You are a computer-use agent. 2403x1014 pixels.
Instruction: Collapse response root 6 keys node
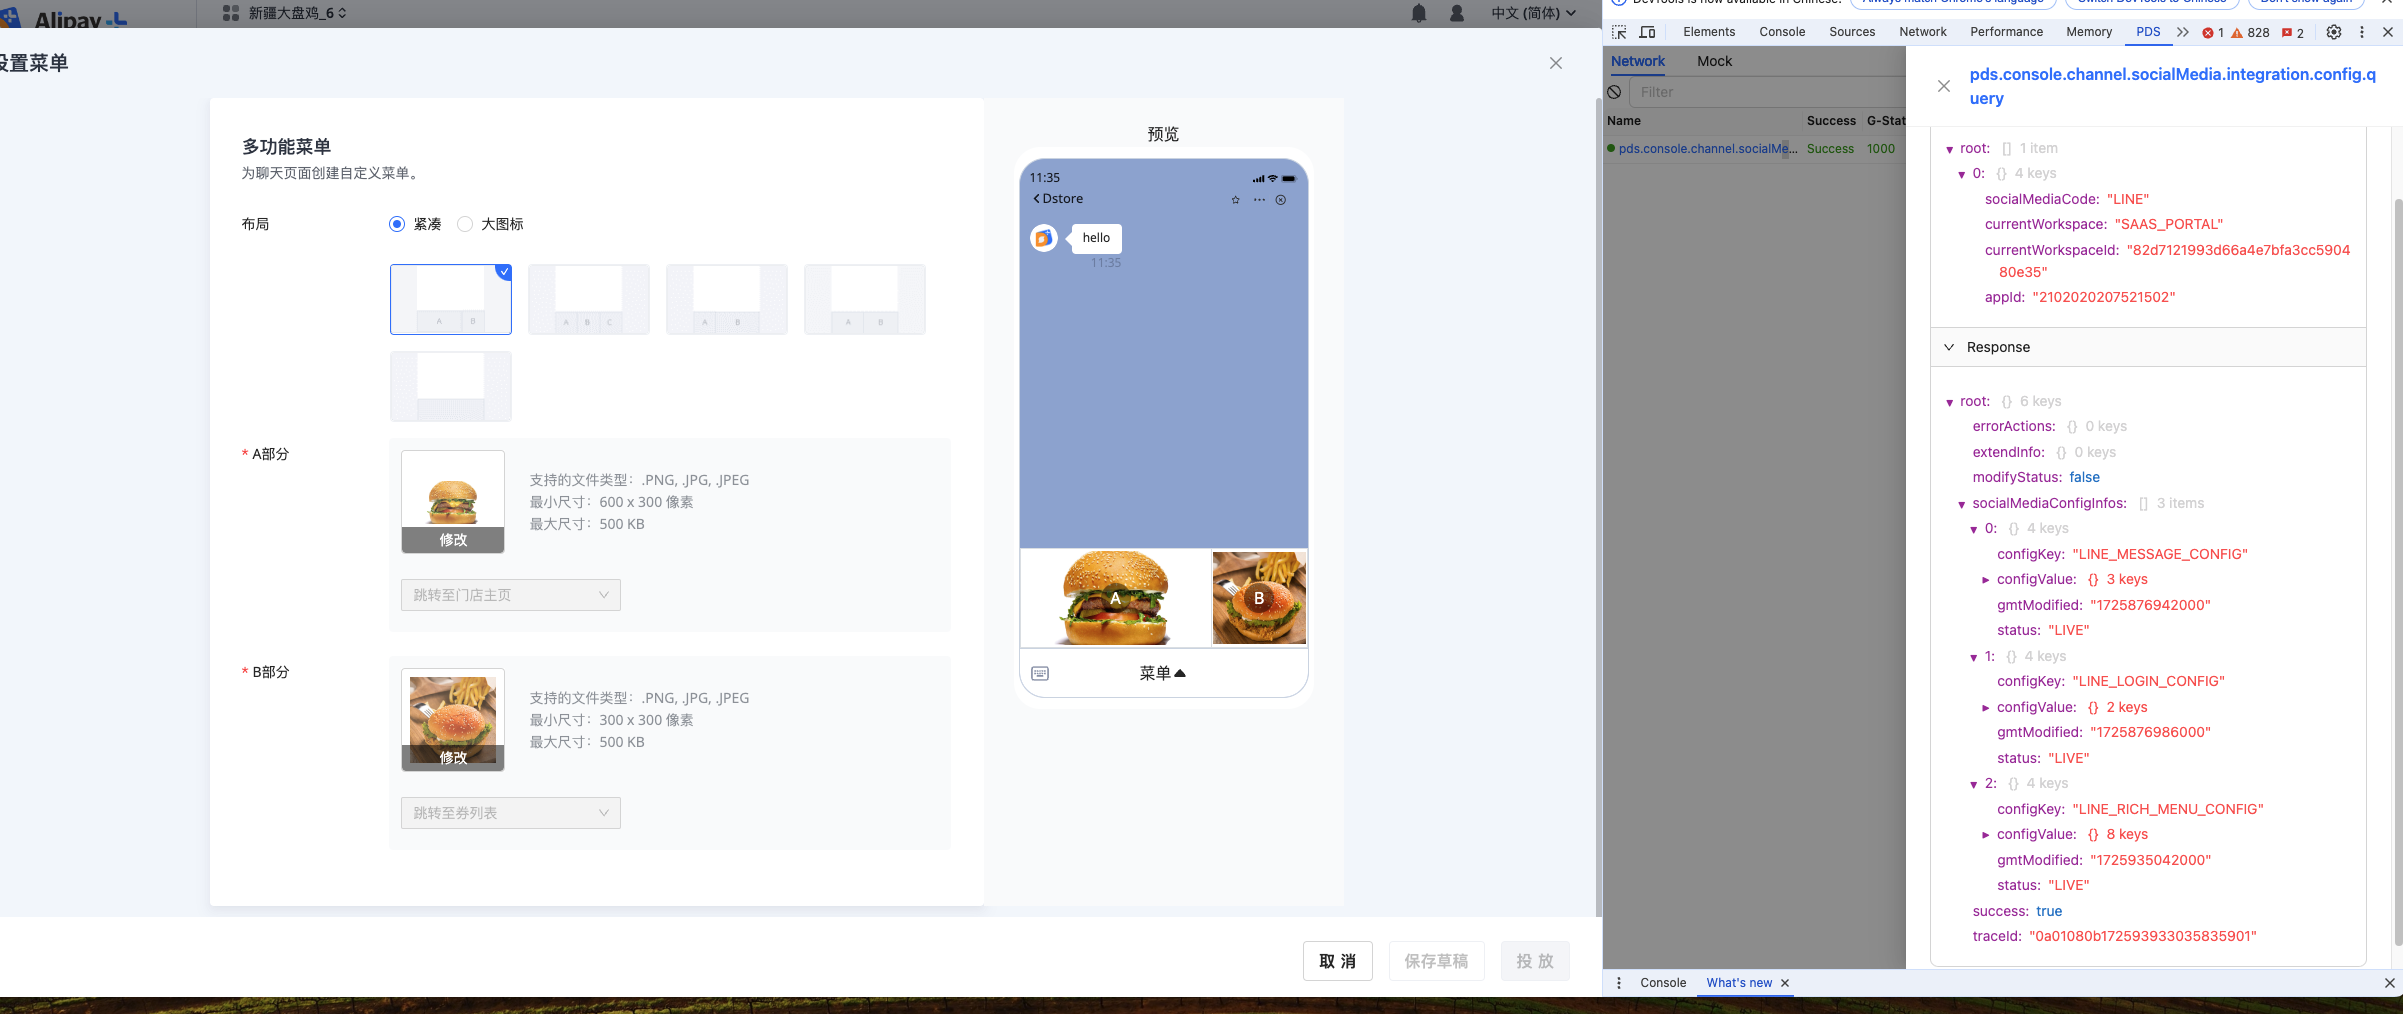click(1949, 402)
